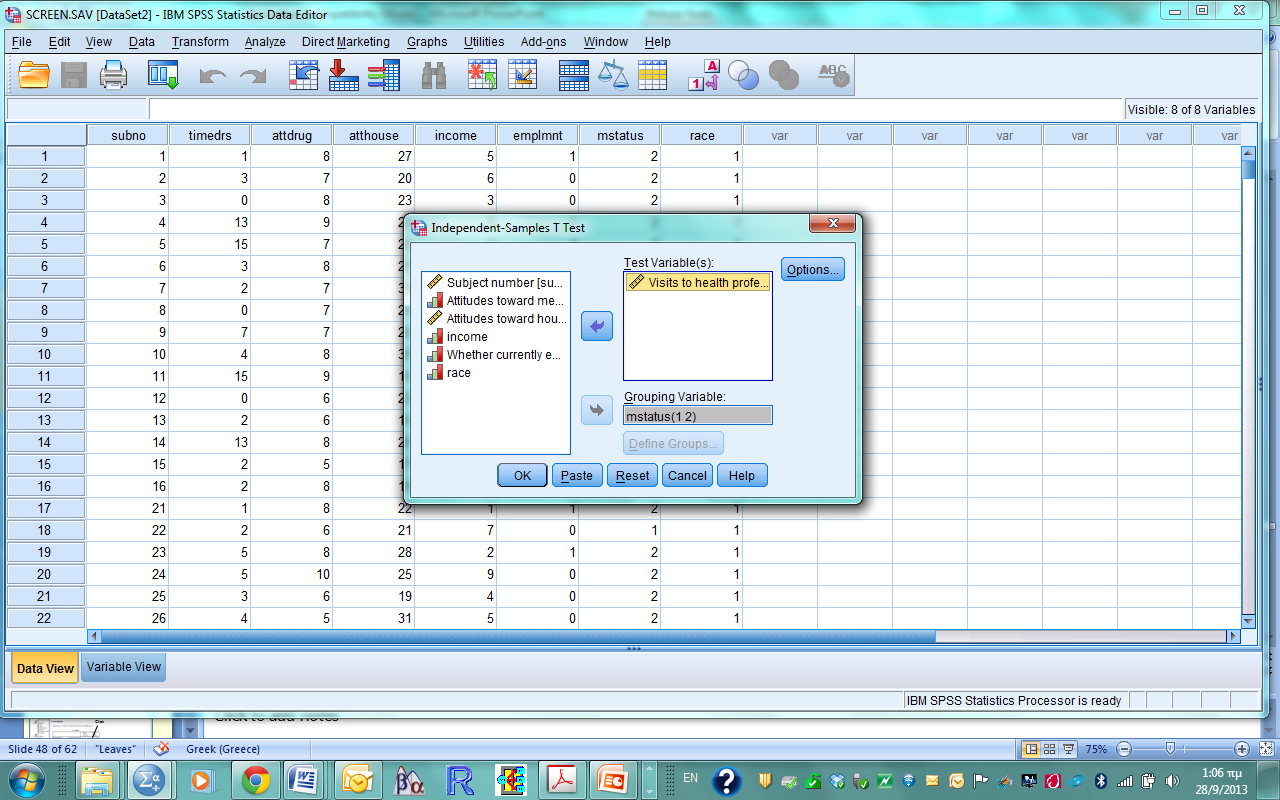Select 'Attitudes toward hou...' in variable list
Image resolution: width=1280 pixels, height=800 pixels.
pyautogui.click(x=496, y=318)
